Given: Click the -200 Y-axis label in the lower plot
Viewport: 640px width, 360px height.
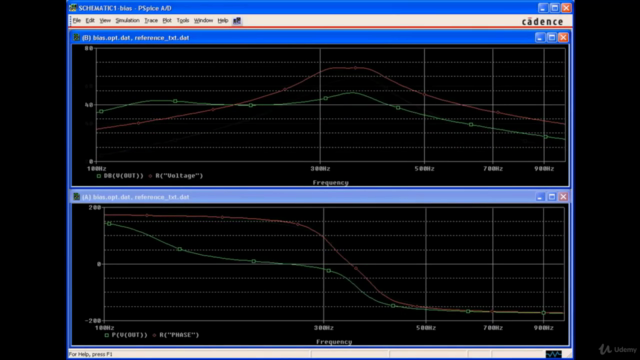Looking at the screenshot, I should (x=93, y=321).
